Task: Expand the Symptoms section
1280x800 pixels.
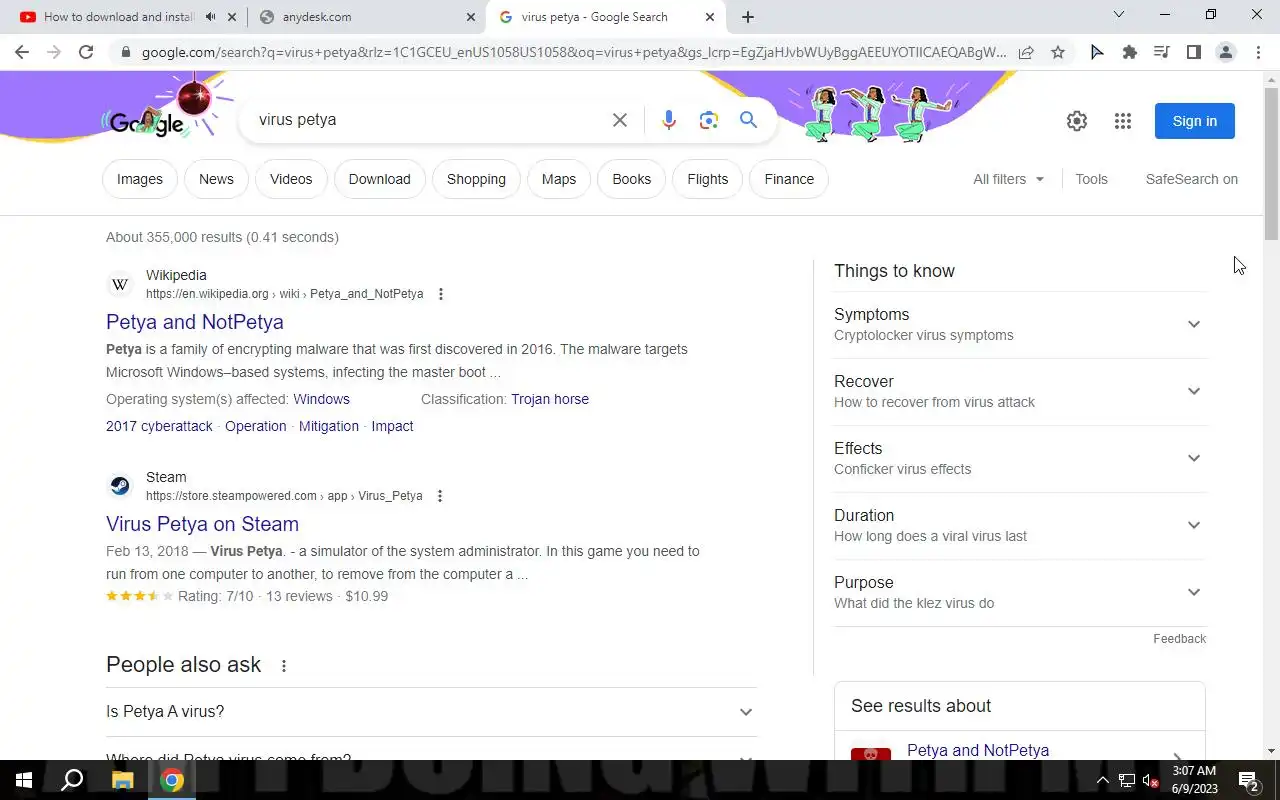Action: [1019, 324]
